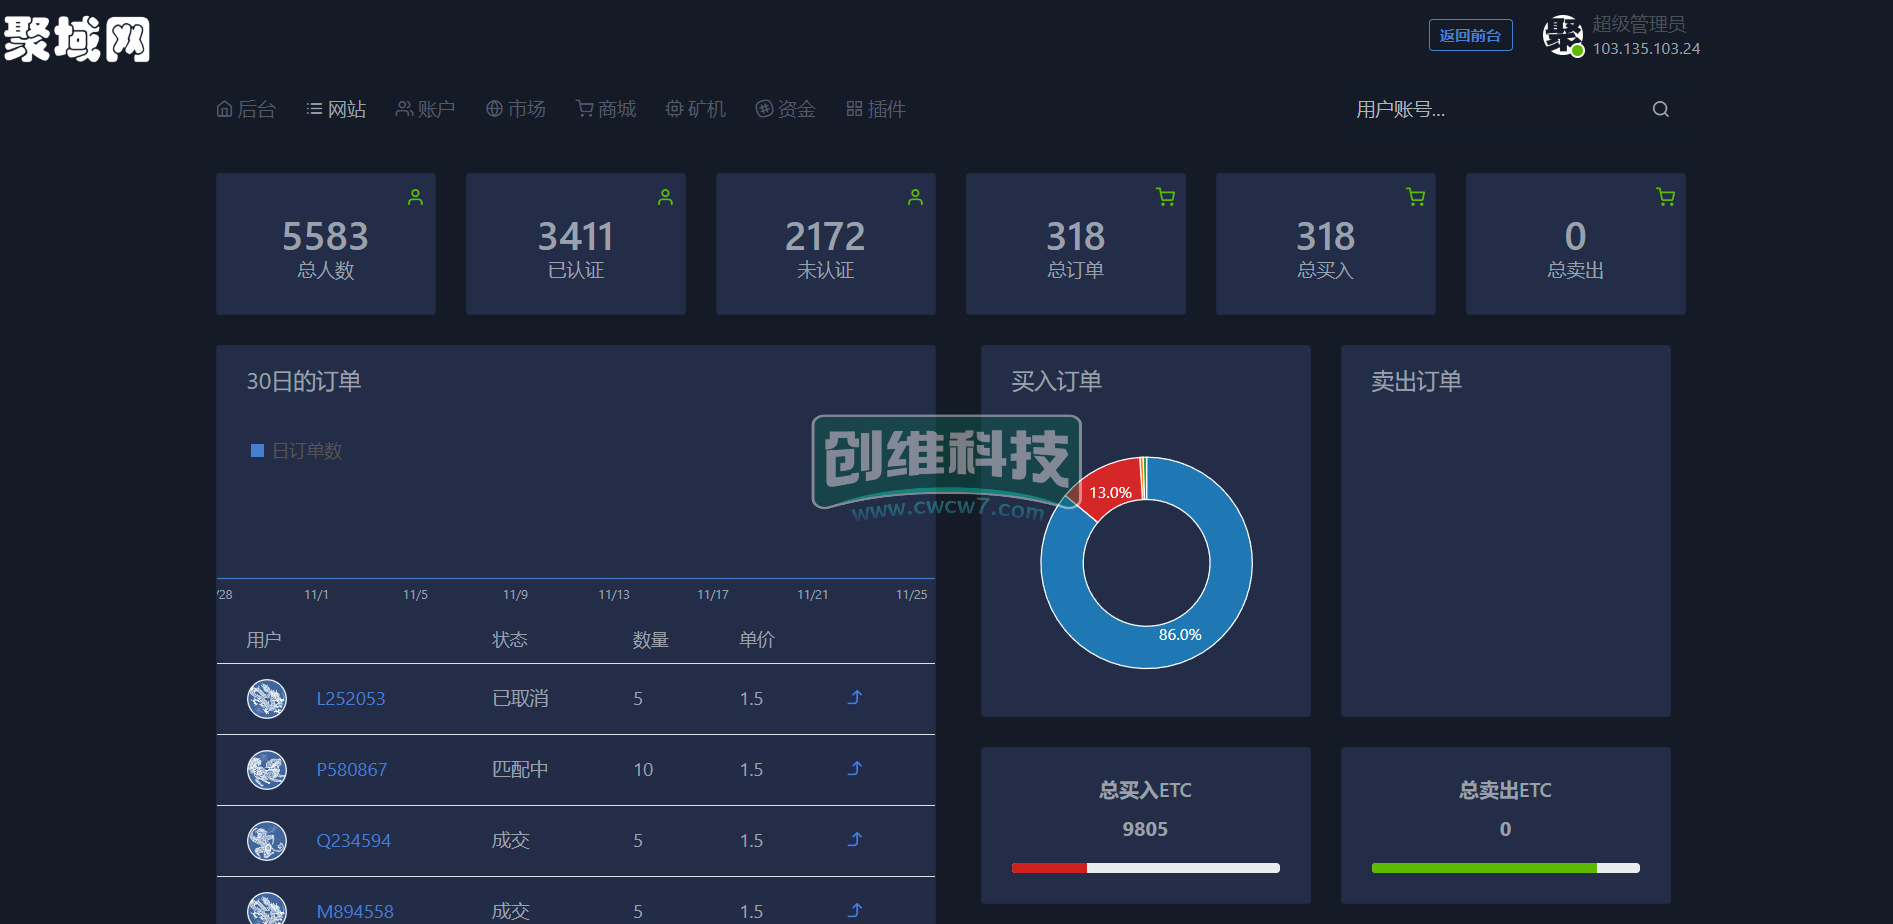Click the search magnifier icon
This screenshot has width=1893, height=924.
click(1660, 109)
